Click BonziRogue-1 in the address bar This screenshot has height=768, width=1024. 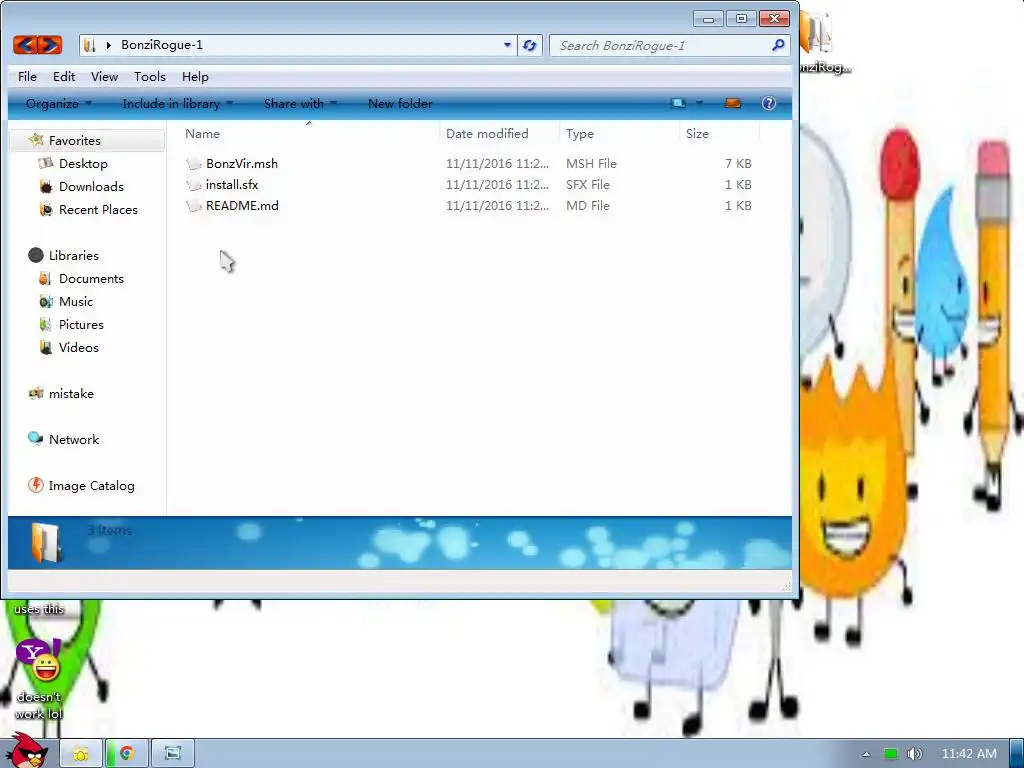(x=162, y=45)
